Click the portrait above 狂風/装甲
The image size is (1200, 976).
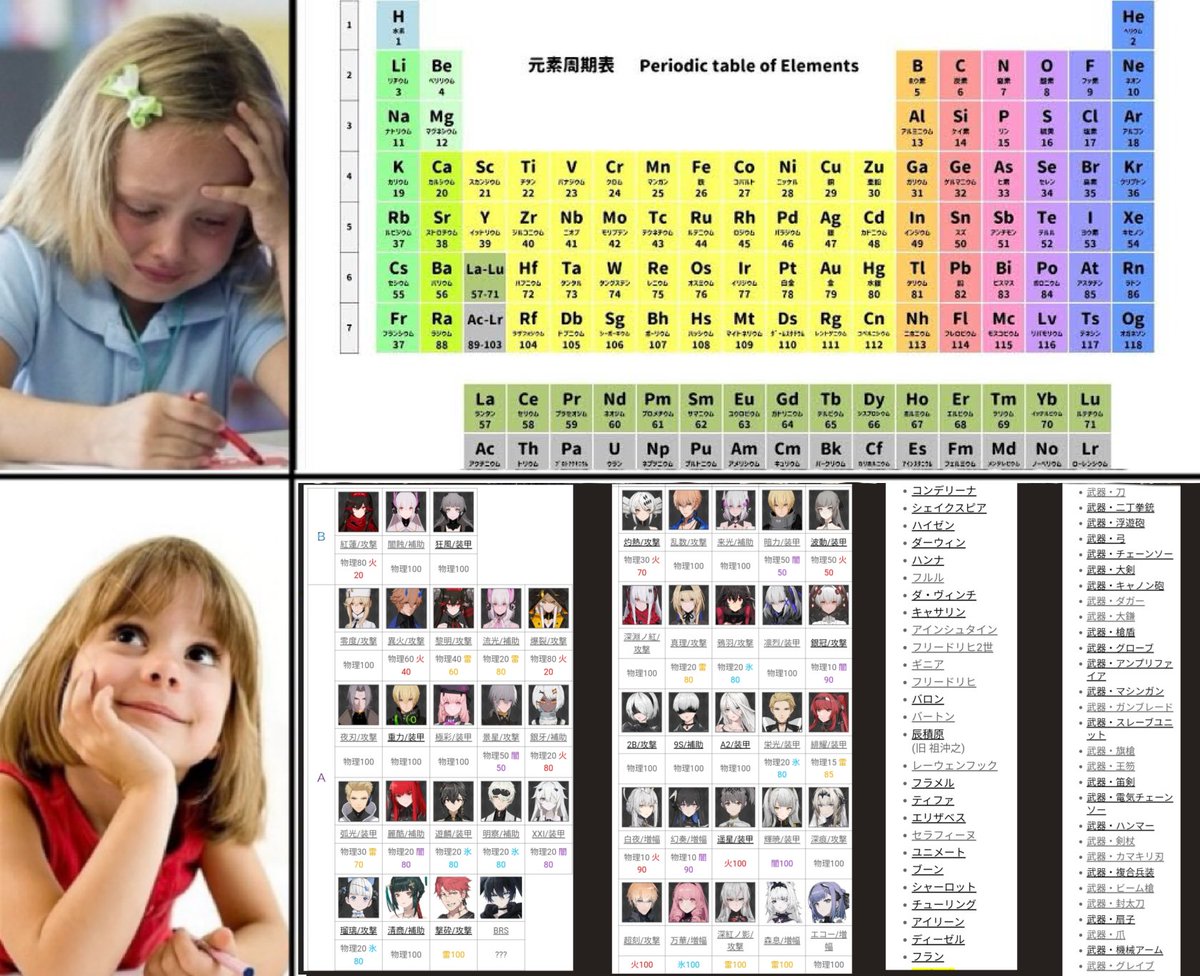[x=453, y=511]
